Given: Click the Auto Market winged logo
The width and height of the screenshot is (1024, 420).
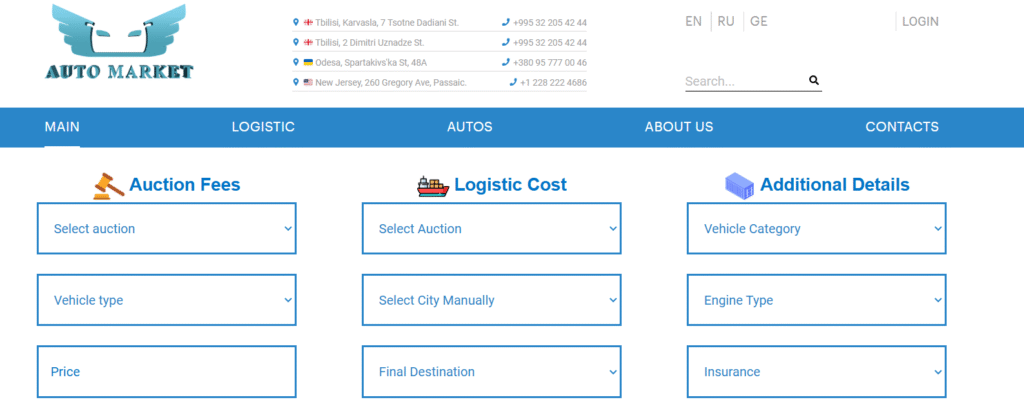Looking at the screenshot, I should pos(119,43).
